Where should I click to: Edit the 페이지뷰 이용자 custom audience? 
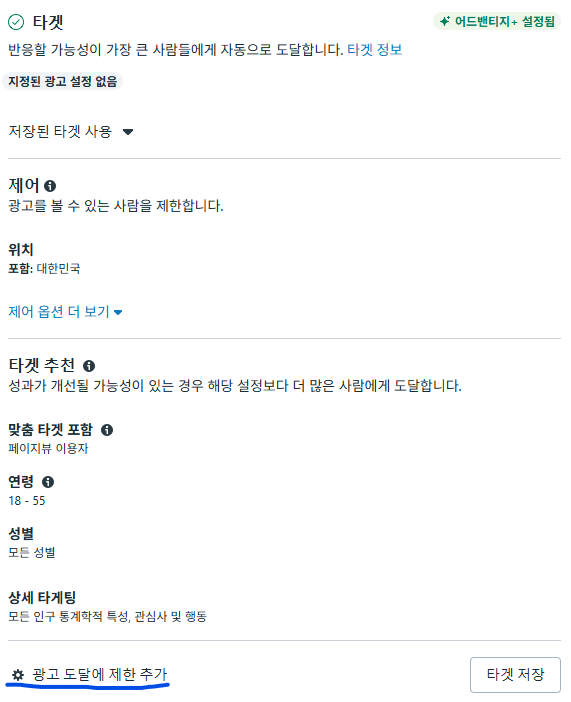pyautogui.click(x=48, y=449)
